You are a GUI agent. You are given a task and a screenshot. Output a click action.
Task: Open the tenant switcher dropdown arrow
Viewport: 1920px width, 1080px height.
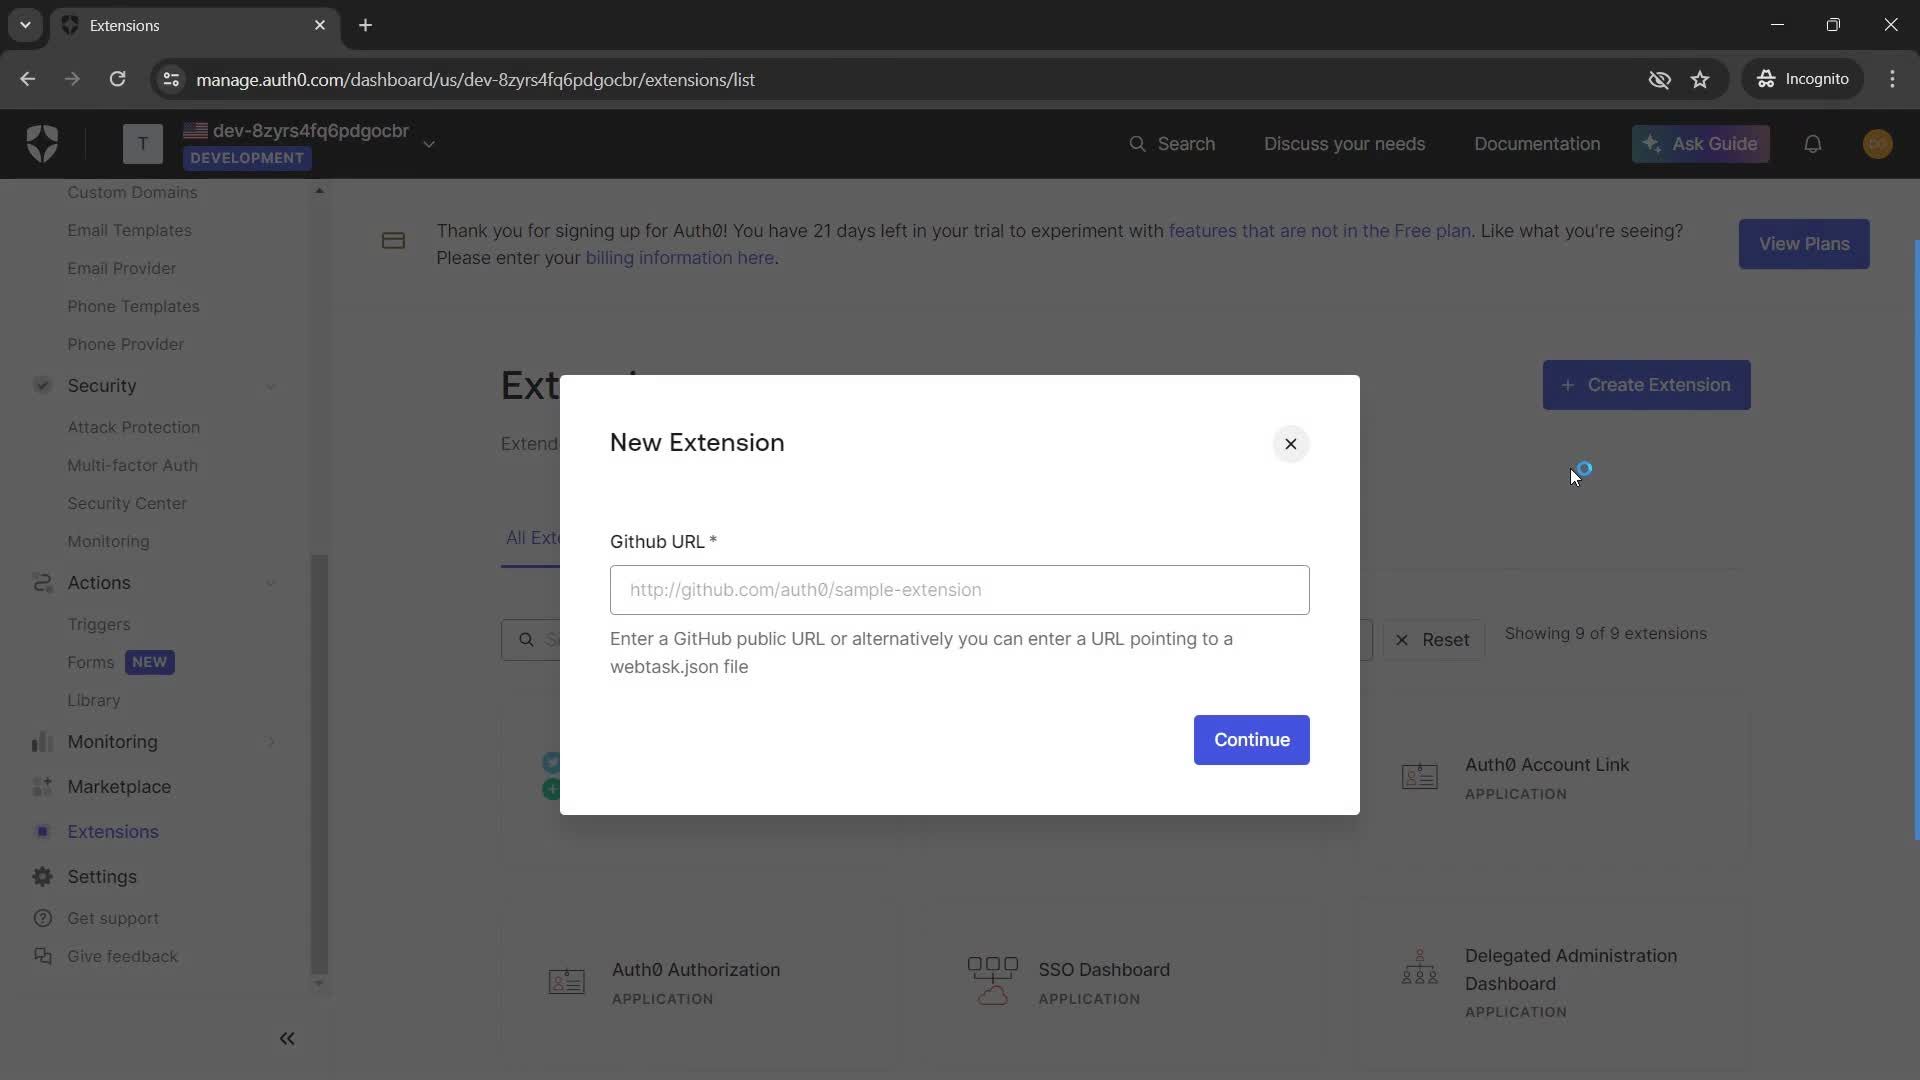[429, 144]
